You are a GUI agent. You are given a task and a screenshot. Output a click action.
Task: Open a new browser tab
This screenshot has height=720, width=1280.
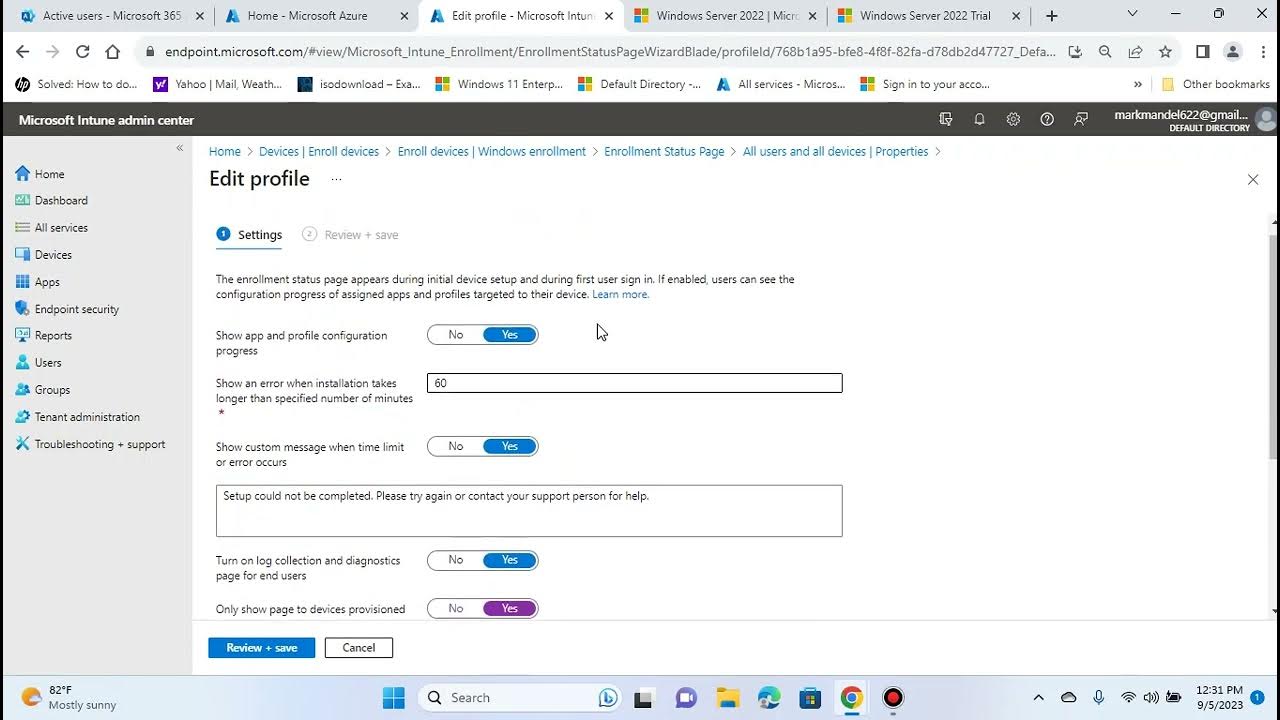1051,16
